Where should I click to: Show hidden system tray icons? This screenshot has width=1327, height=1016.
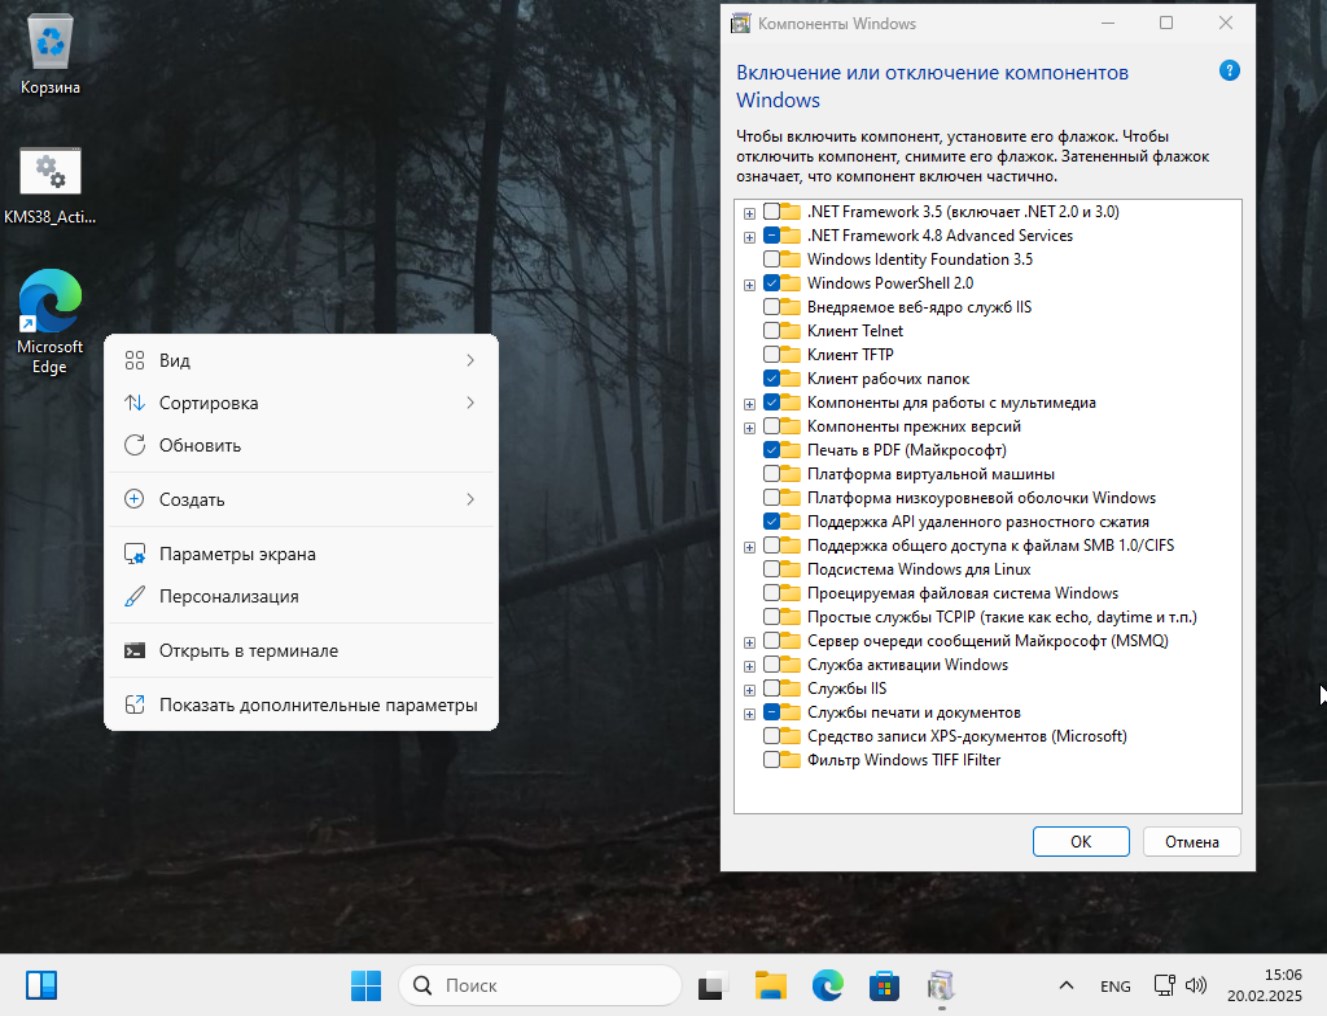coord(1066,986)
